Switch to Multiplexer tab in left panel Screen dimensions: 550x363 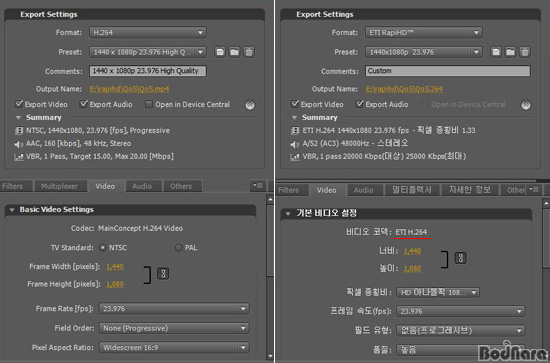[60, 186]
